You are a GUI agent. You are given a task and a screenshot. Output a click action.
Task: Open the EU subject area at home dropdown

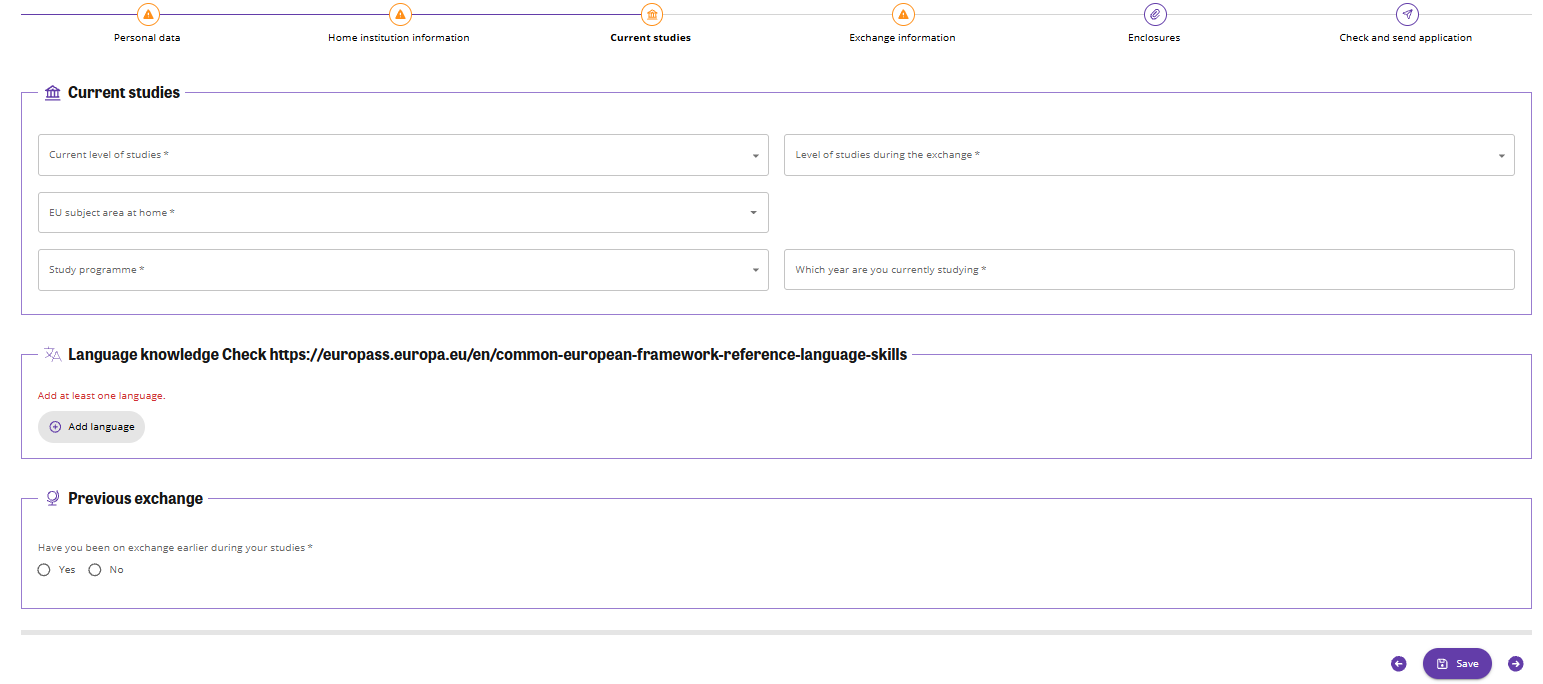tap(403, 213)
